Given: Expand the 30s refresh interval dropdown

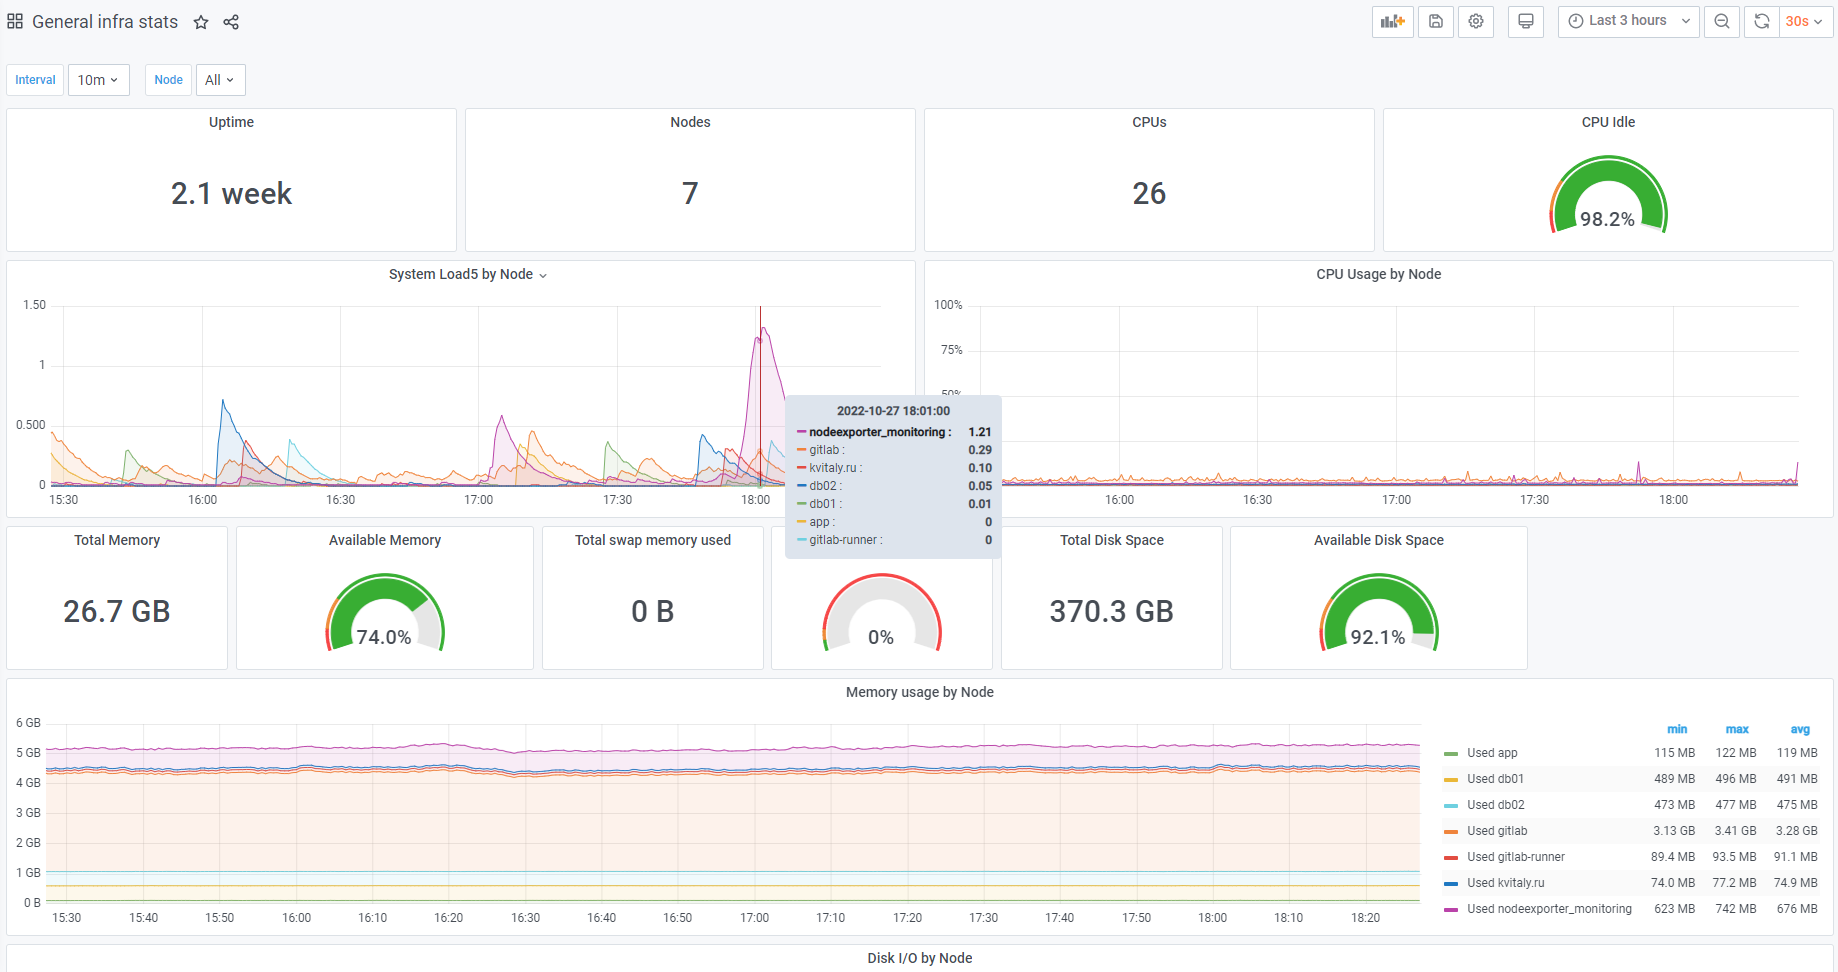Looking at the screenshot, I should (x=1805, y=21).
